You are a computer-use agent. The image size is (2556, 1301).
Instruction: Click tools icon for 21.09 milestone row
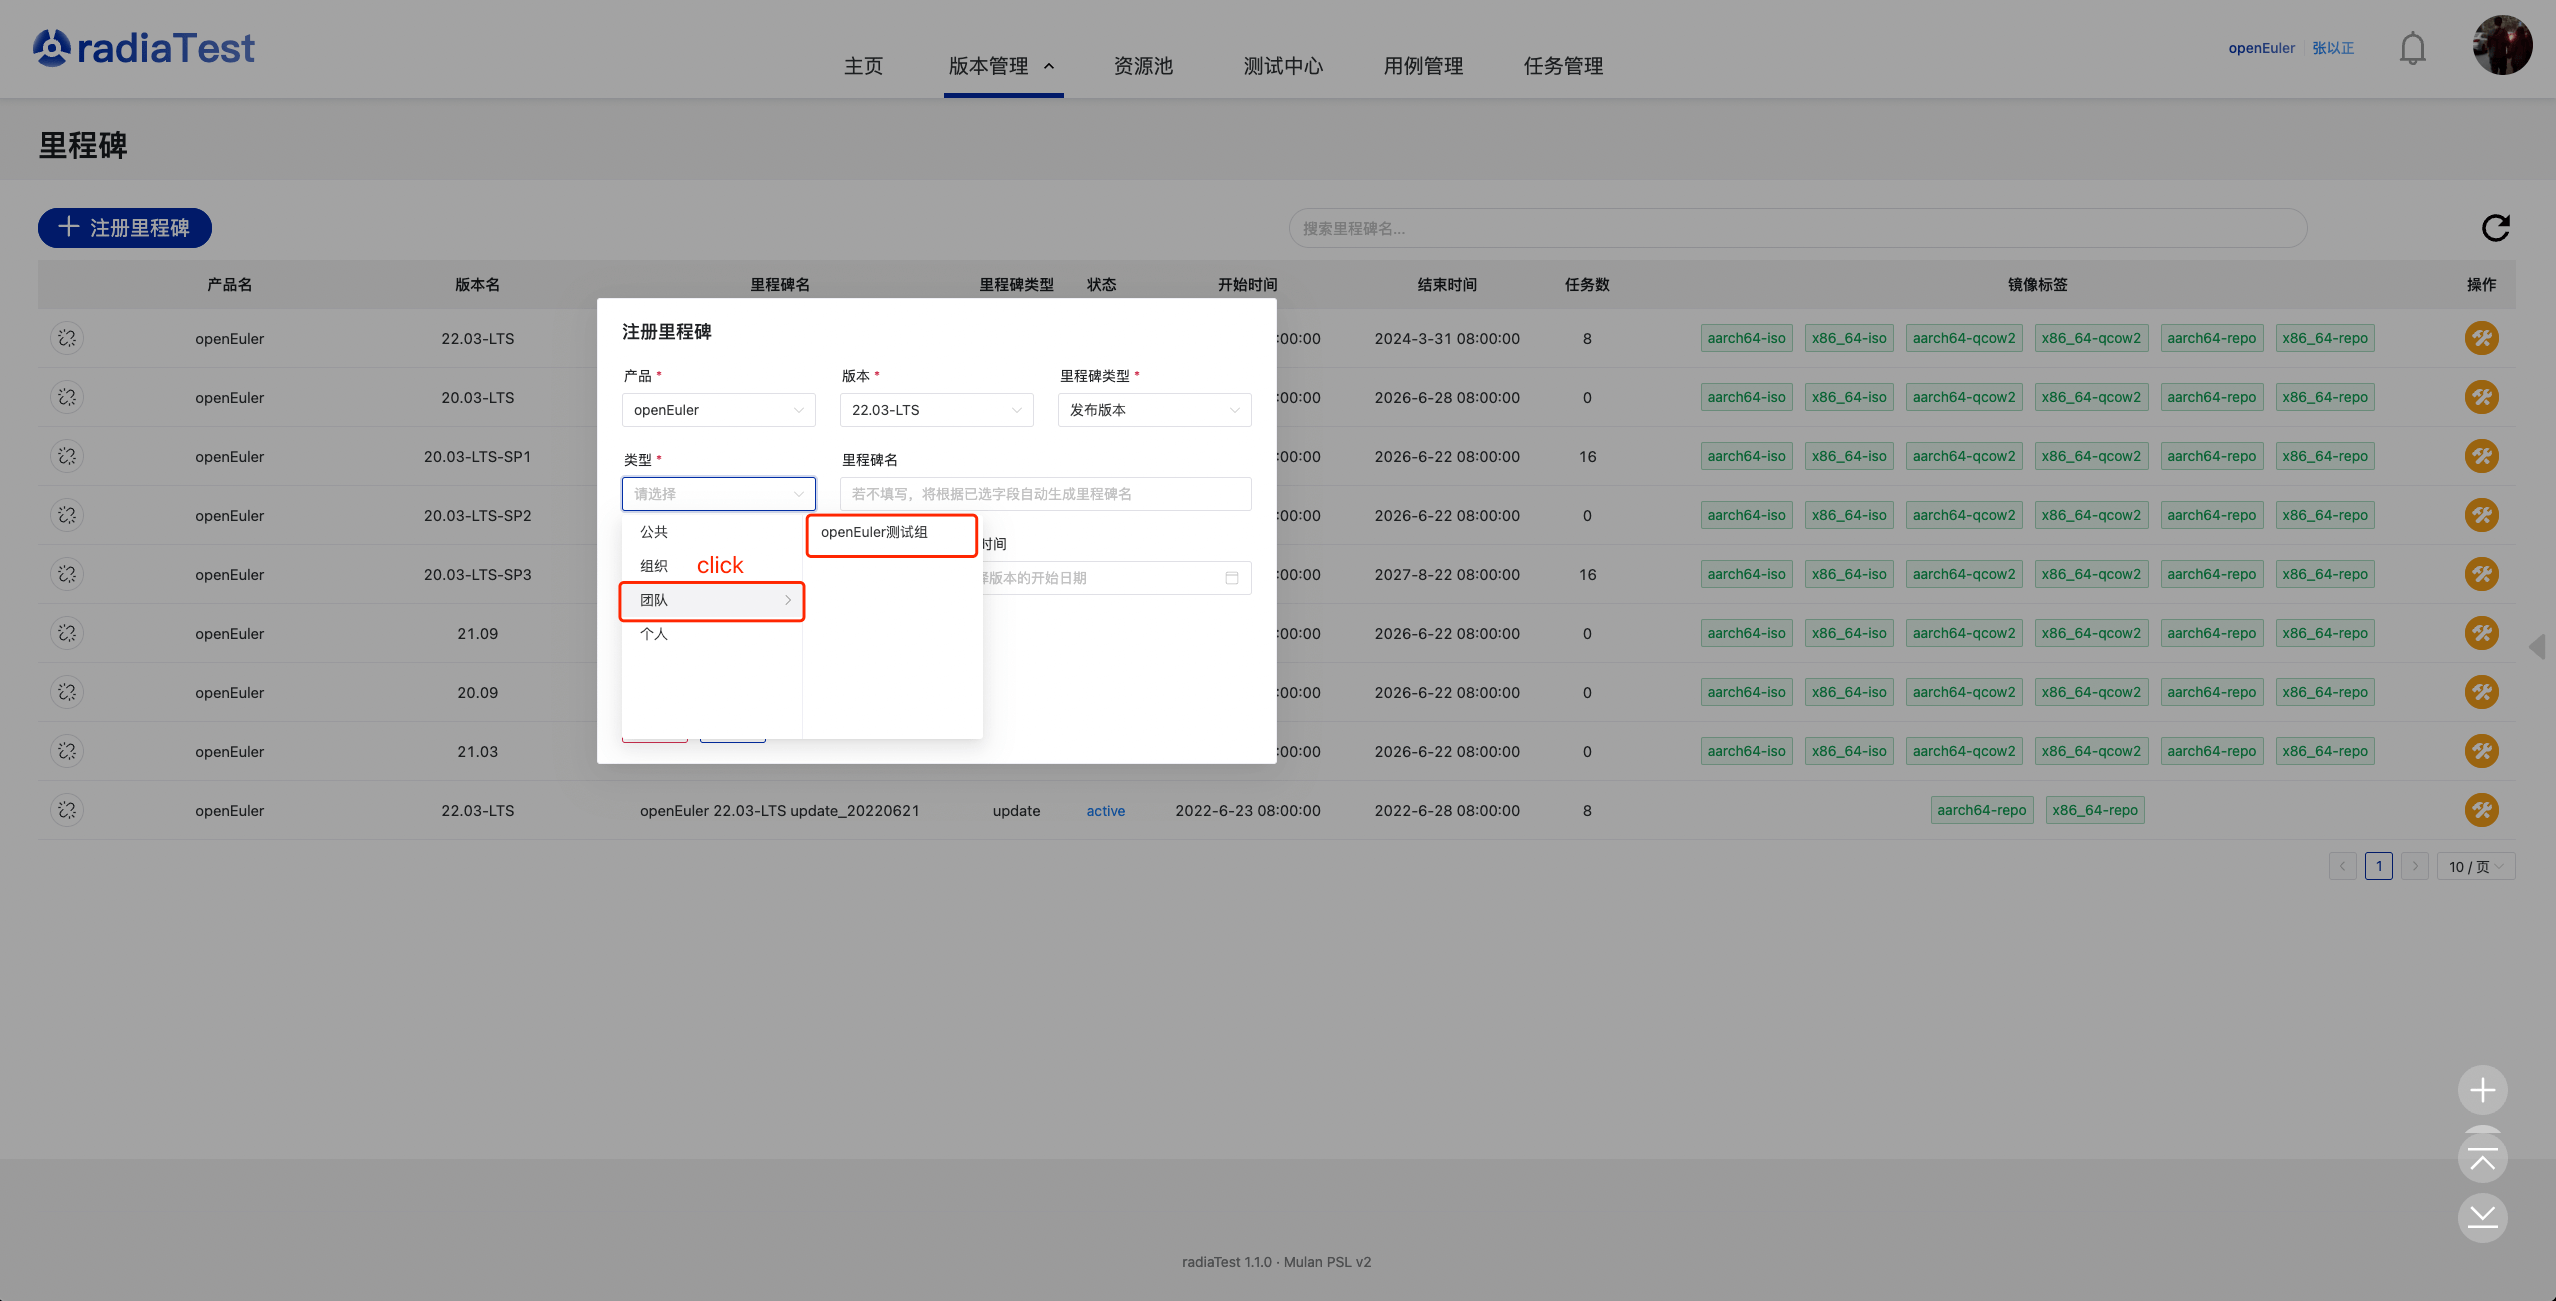(x=2481, y=633)
